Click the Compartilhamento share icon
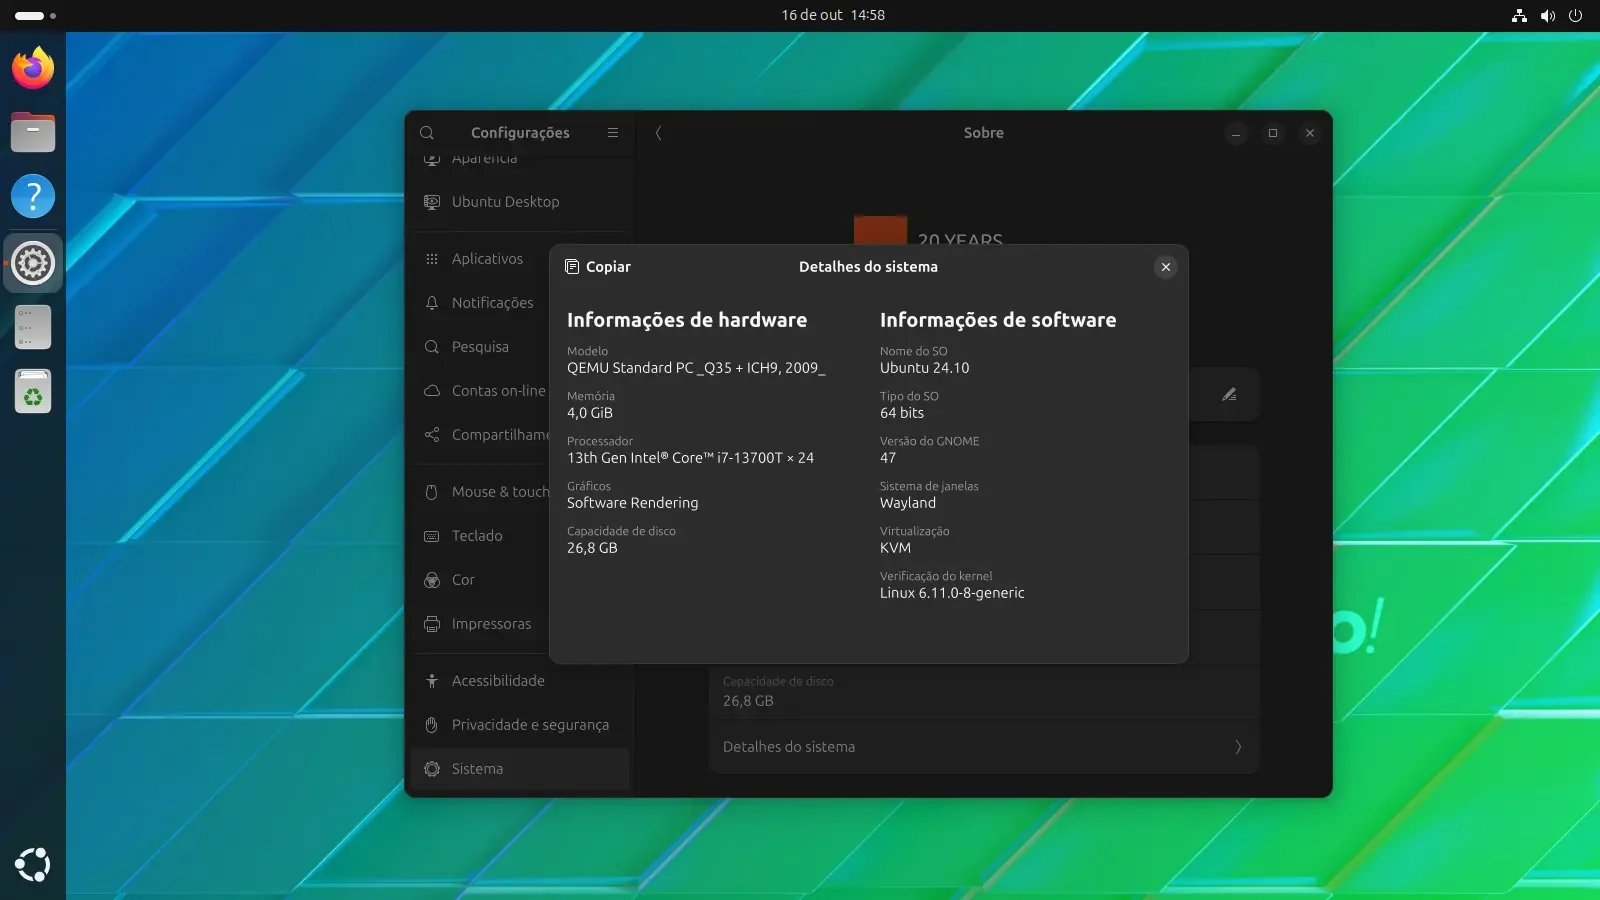This screenshot has width=1600, height=900. (x=432, y=435)
